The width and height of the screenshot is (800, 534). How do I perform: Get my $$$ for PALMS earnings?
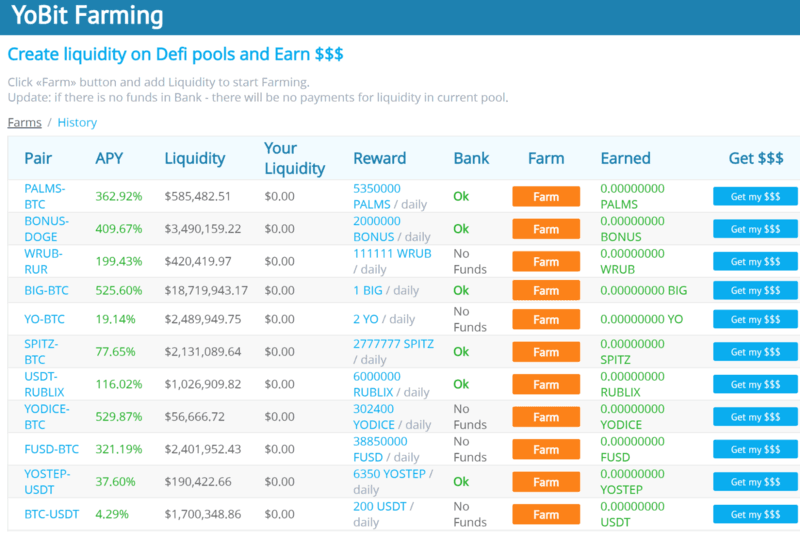click(755, 196)
